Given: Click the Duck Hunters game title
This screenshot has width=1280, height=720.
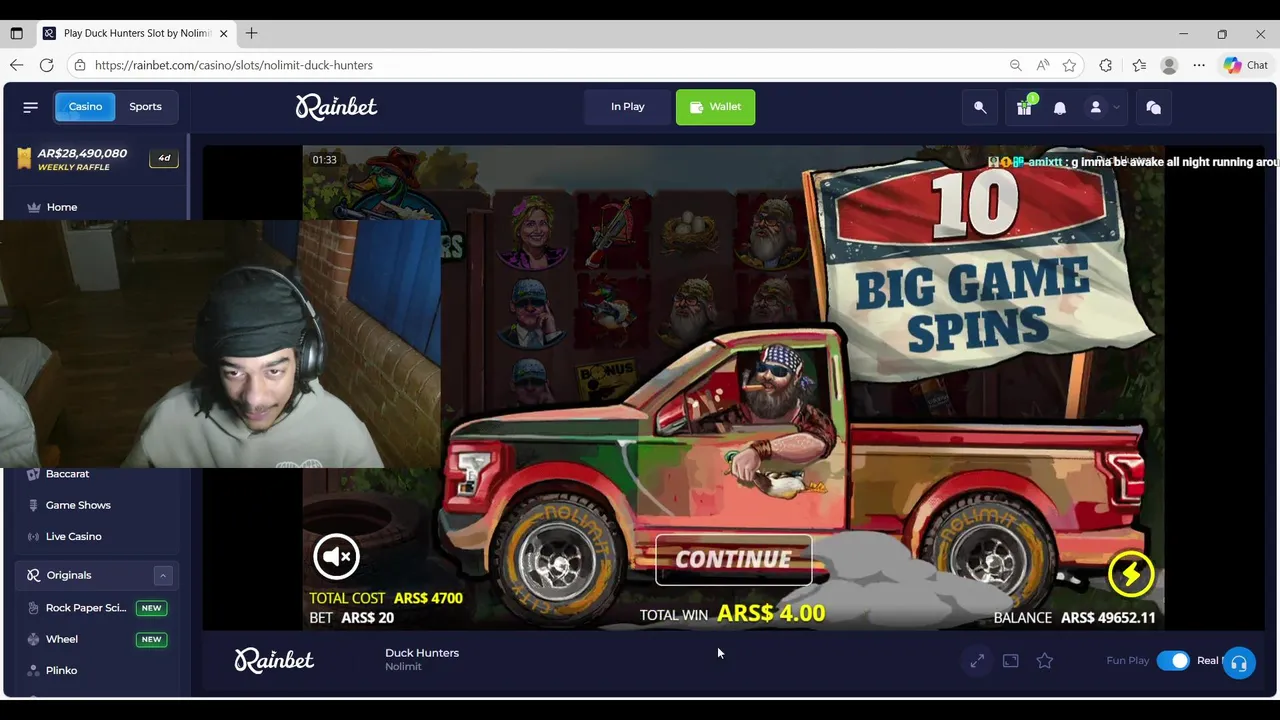Looking at the screenshot, I should (422, 653).
